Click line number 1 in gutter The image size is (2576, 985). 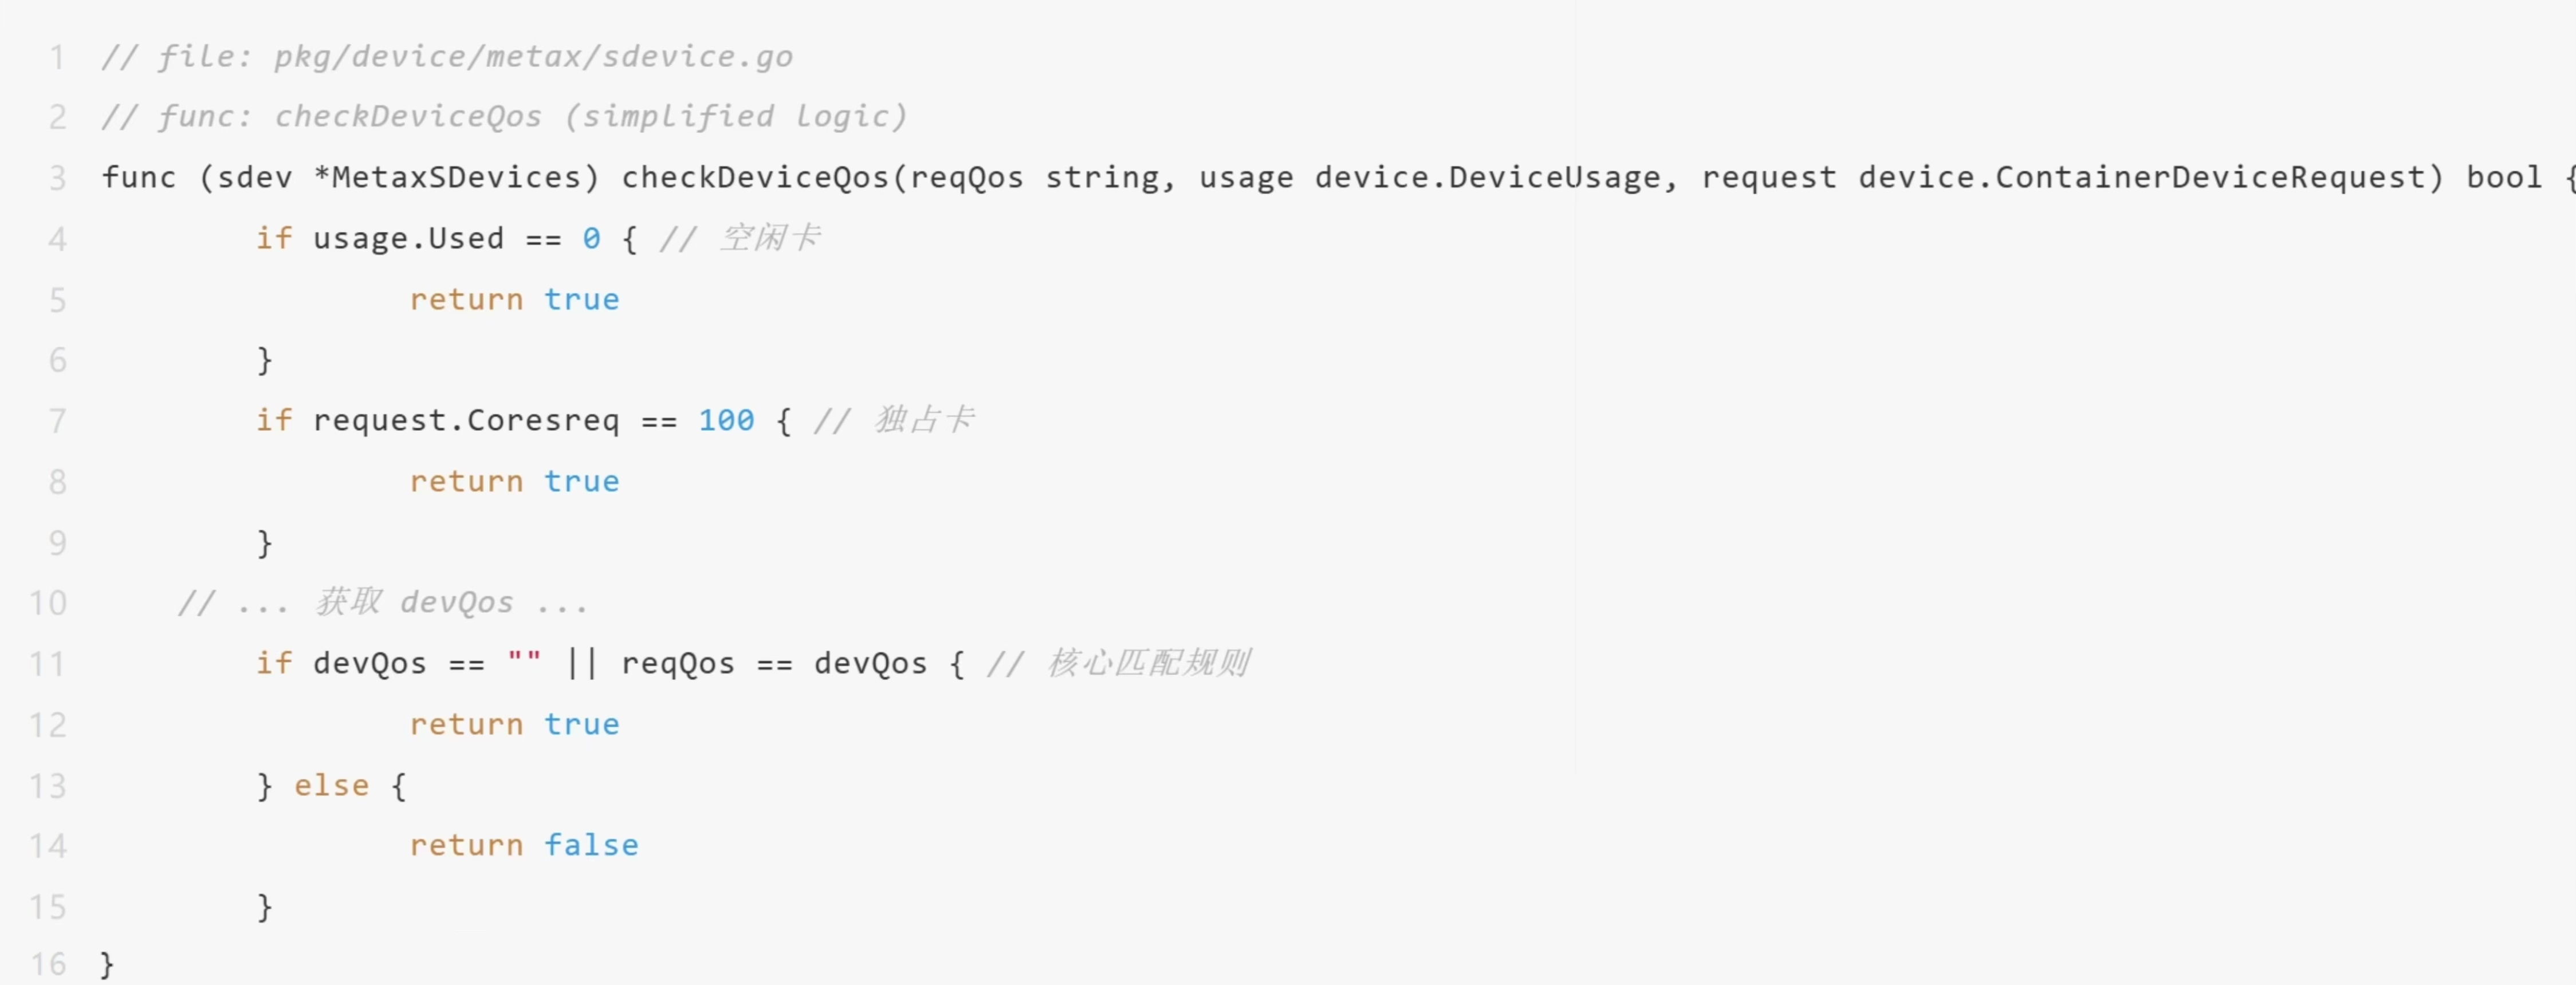pos(57,57)
